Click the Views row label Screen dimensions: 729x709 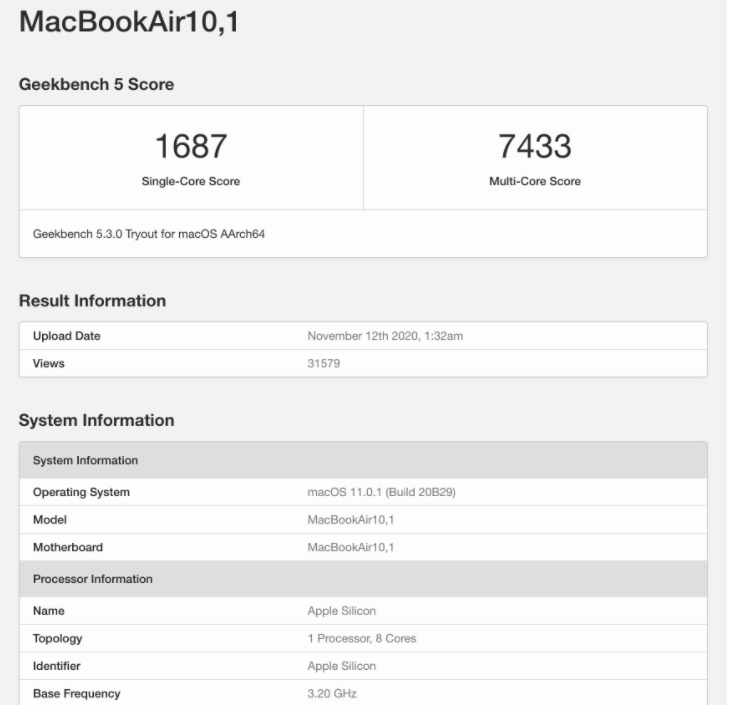coord(48,363)
